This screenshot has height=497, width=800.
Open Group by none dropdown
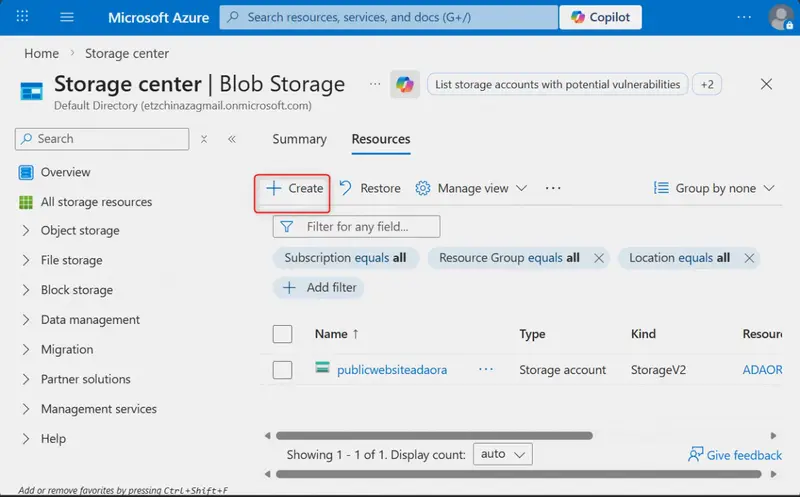(x=714, y=188)
